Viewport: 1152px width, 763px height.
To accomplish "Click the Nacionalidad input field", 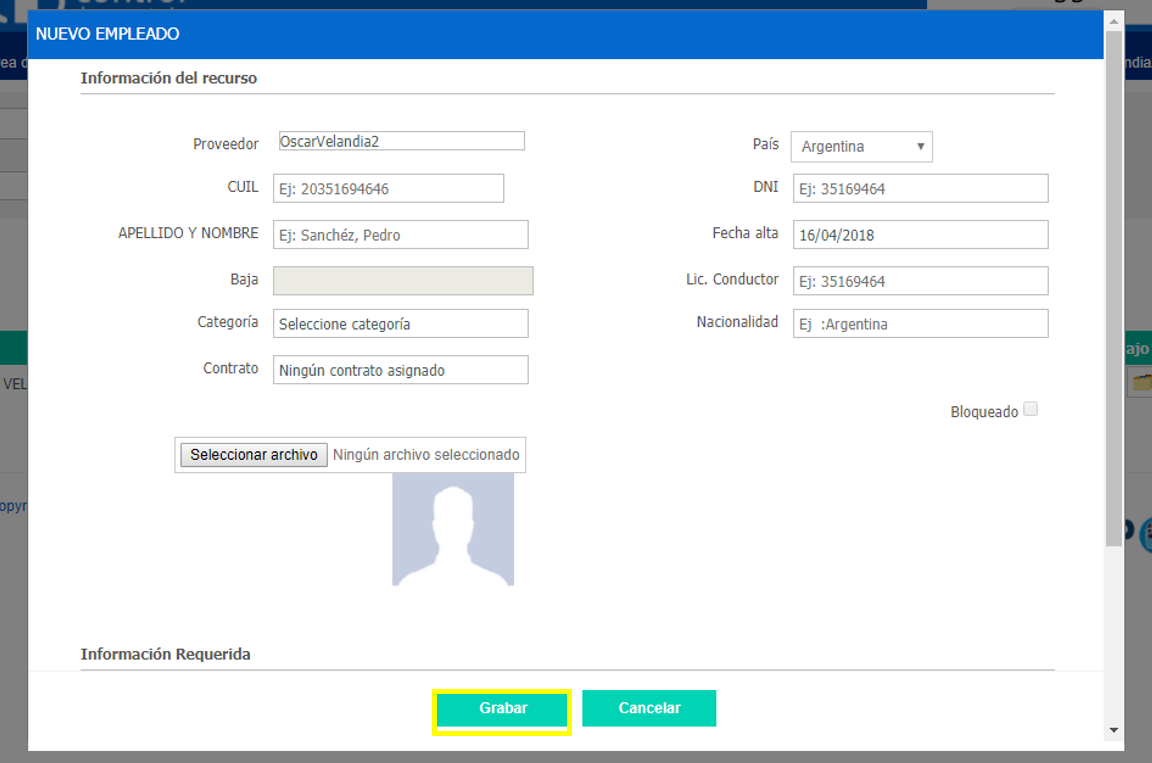I will pyautogui.click(x=920, y=324).
